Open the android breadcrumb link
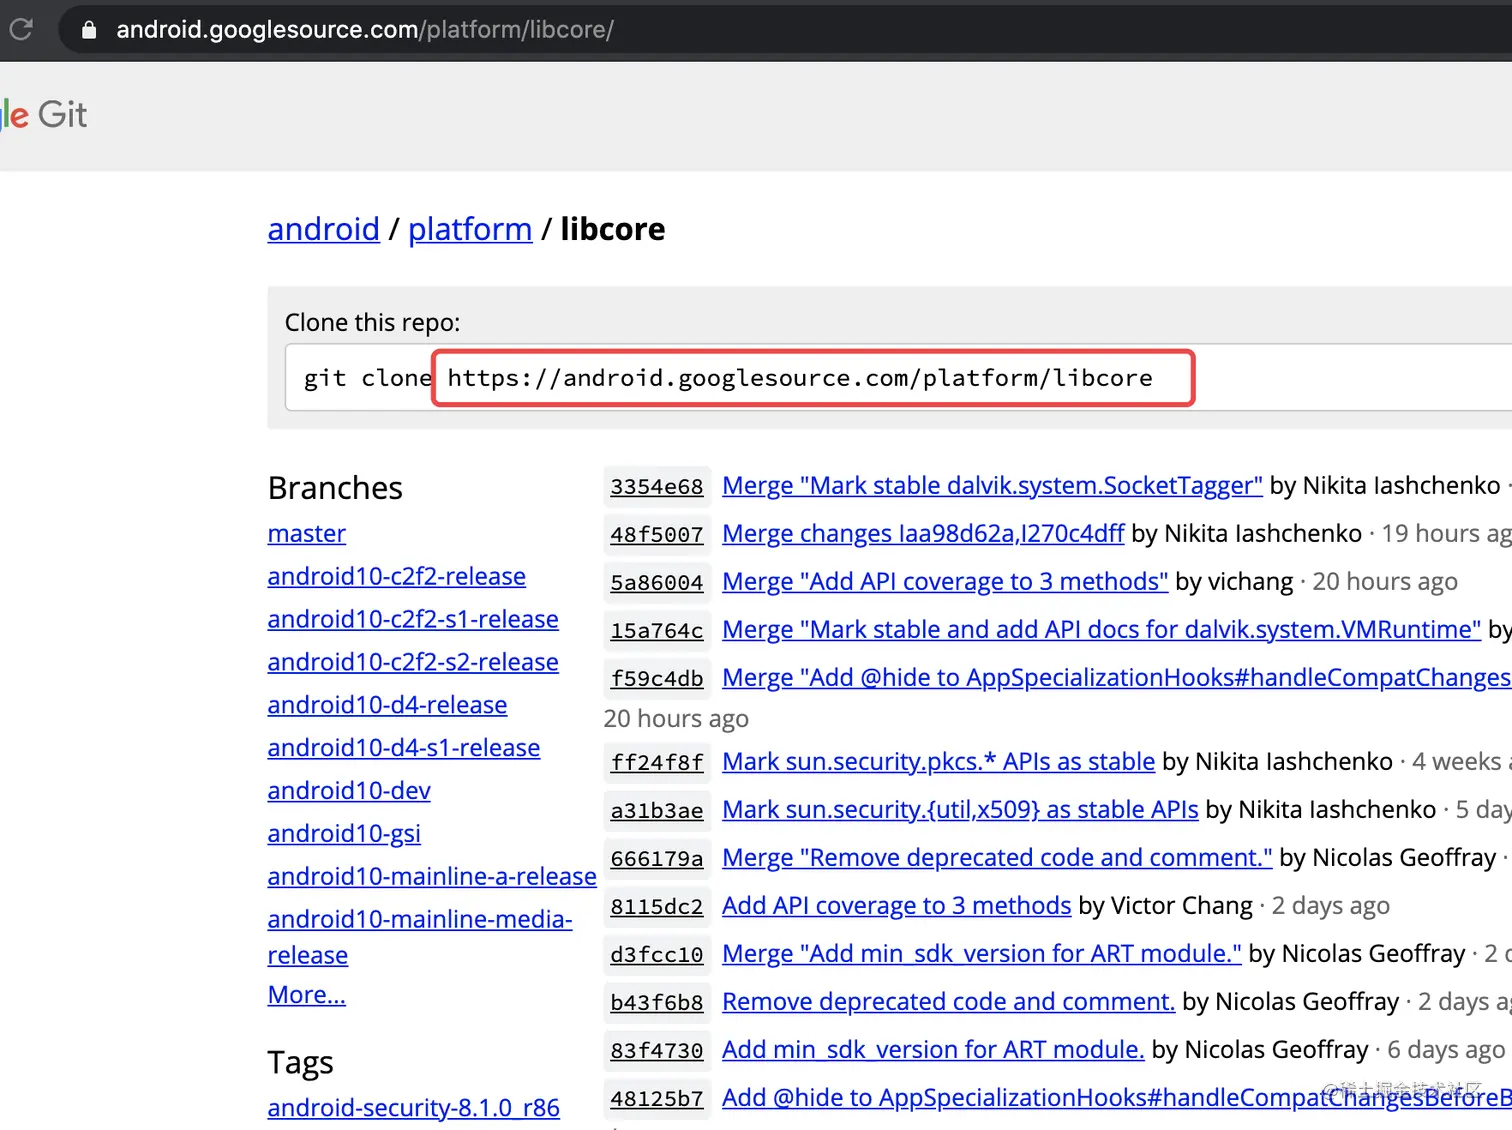1512x1130 pixels. click(323, 229)
